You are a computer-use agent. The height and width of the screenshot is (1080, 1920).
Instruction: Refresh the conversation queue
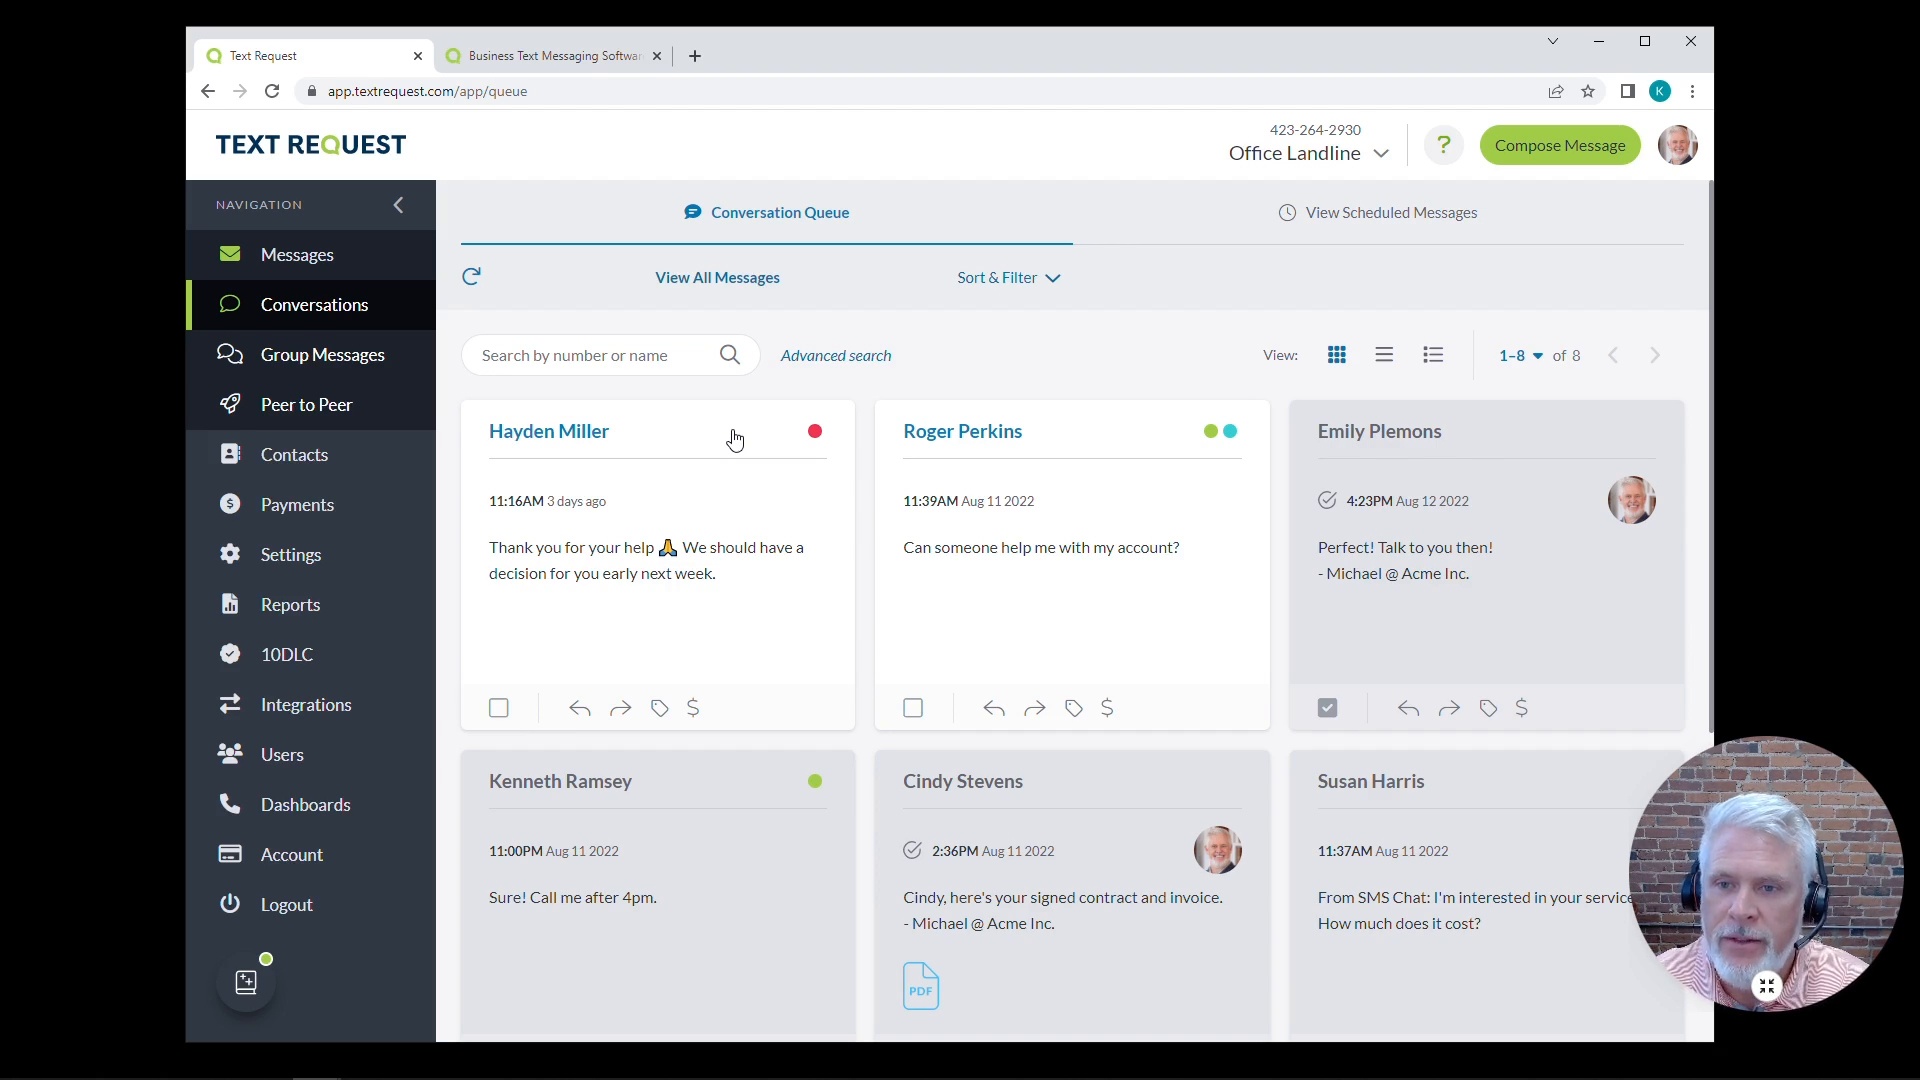[x=471, y=277]
